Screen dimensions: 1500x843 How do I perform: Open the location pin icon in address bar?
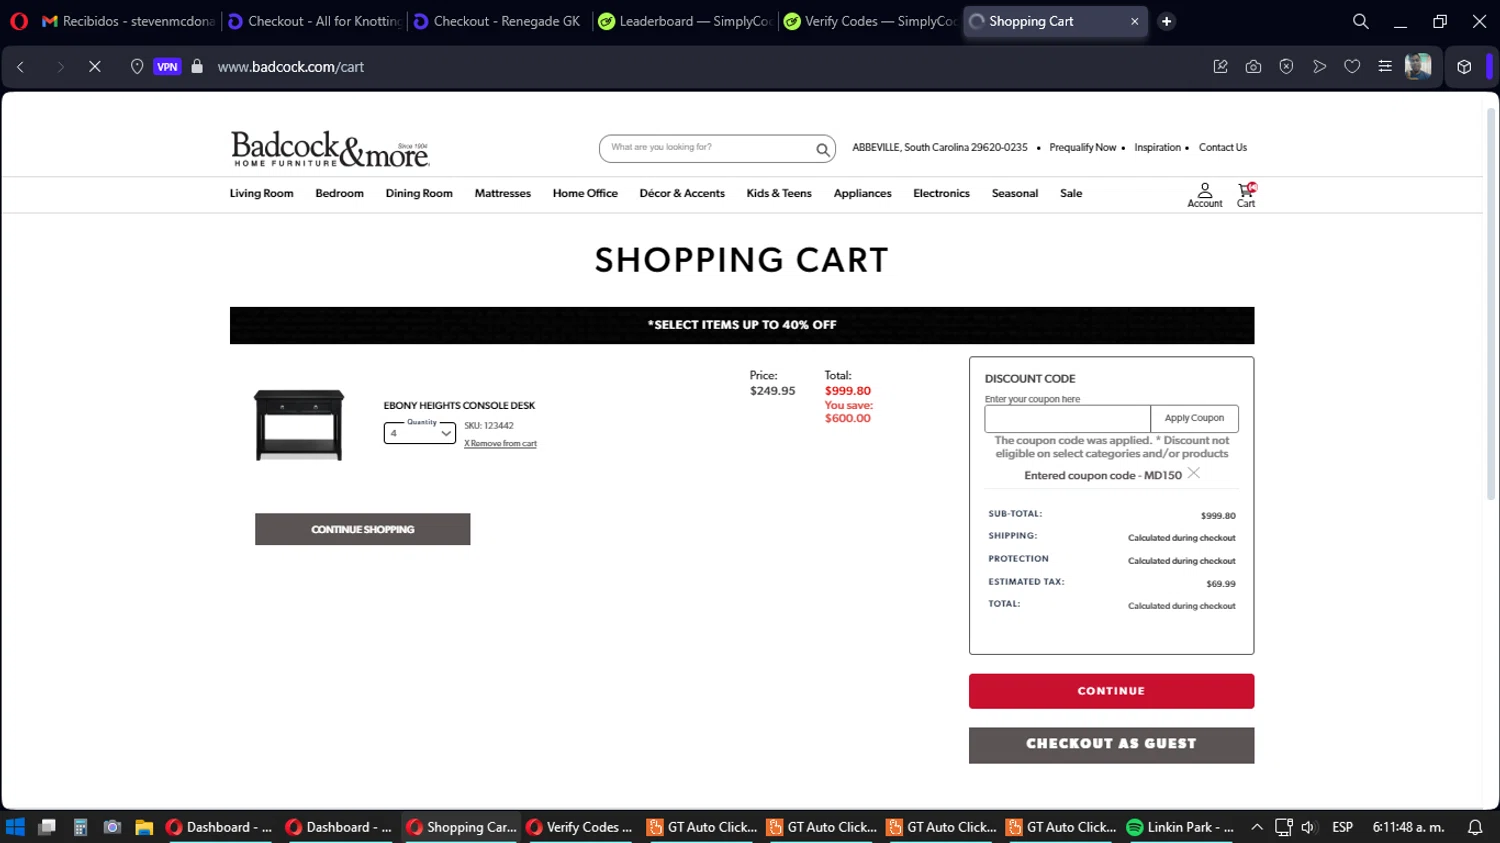click(137, 67)
